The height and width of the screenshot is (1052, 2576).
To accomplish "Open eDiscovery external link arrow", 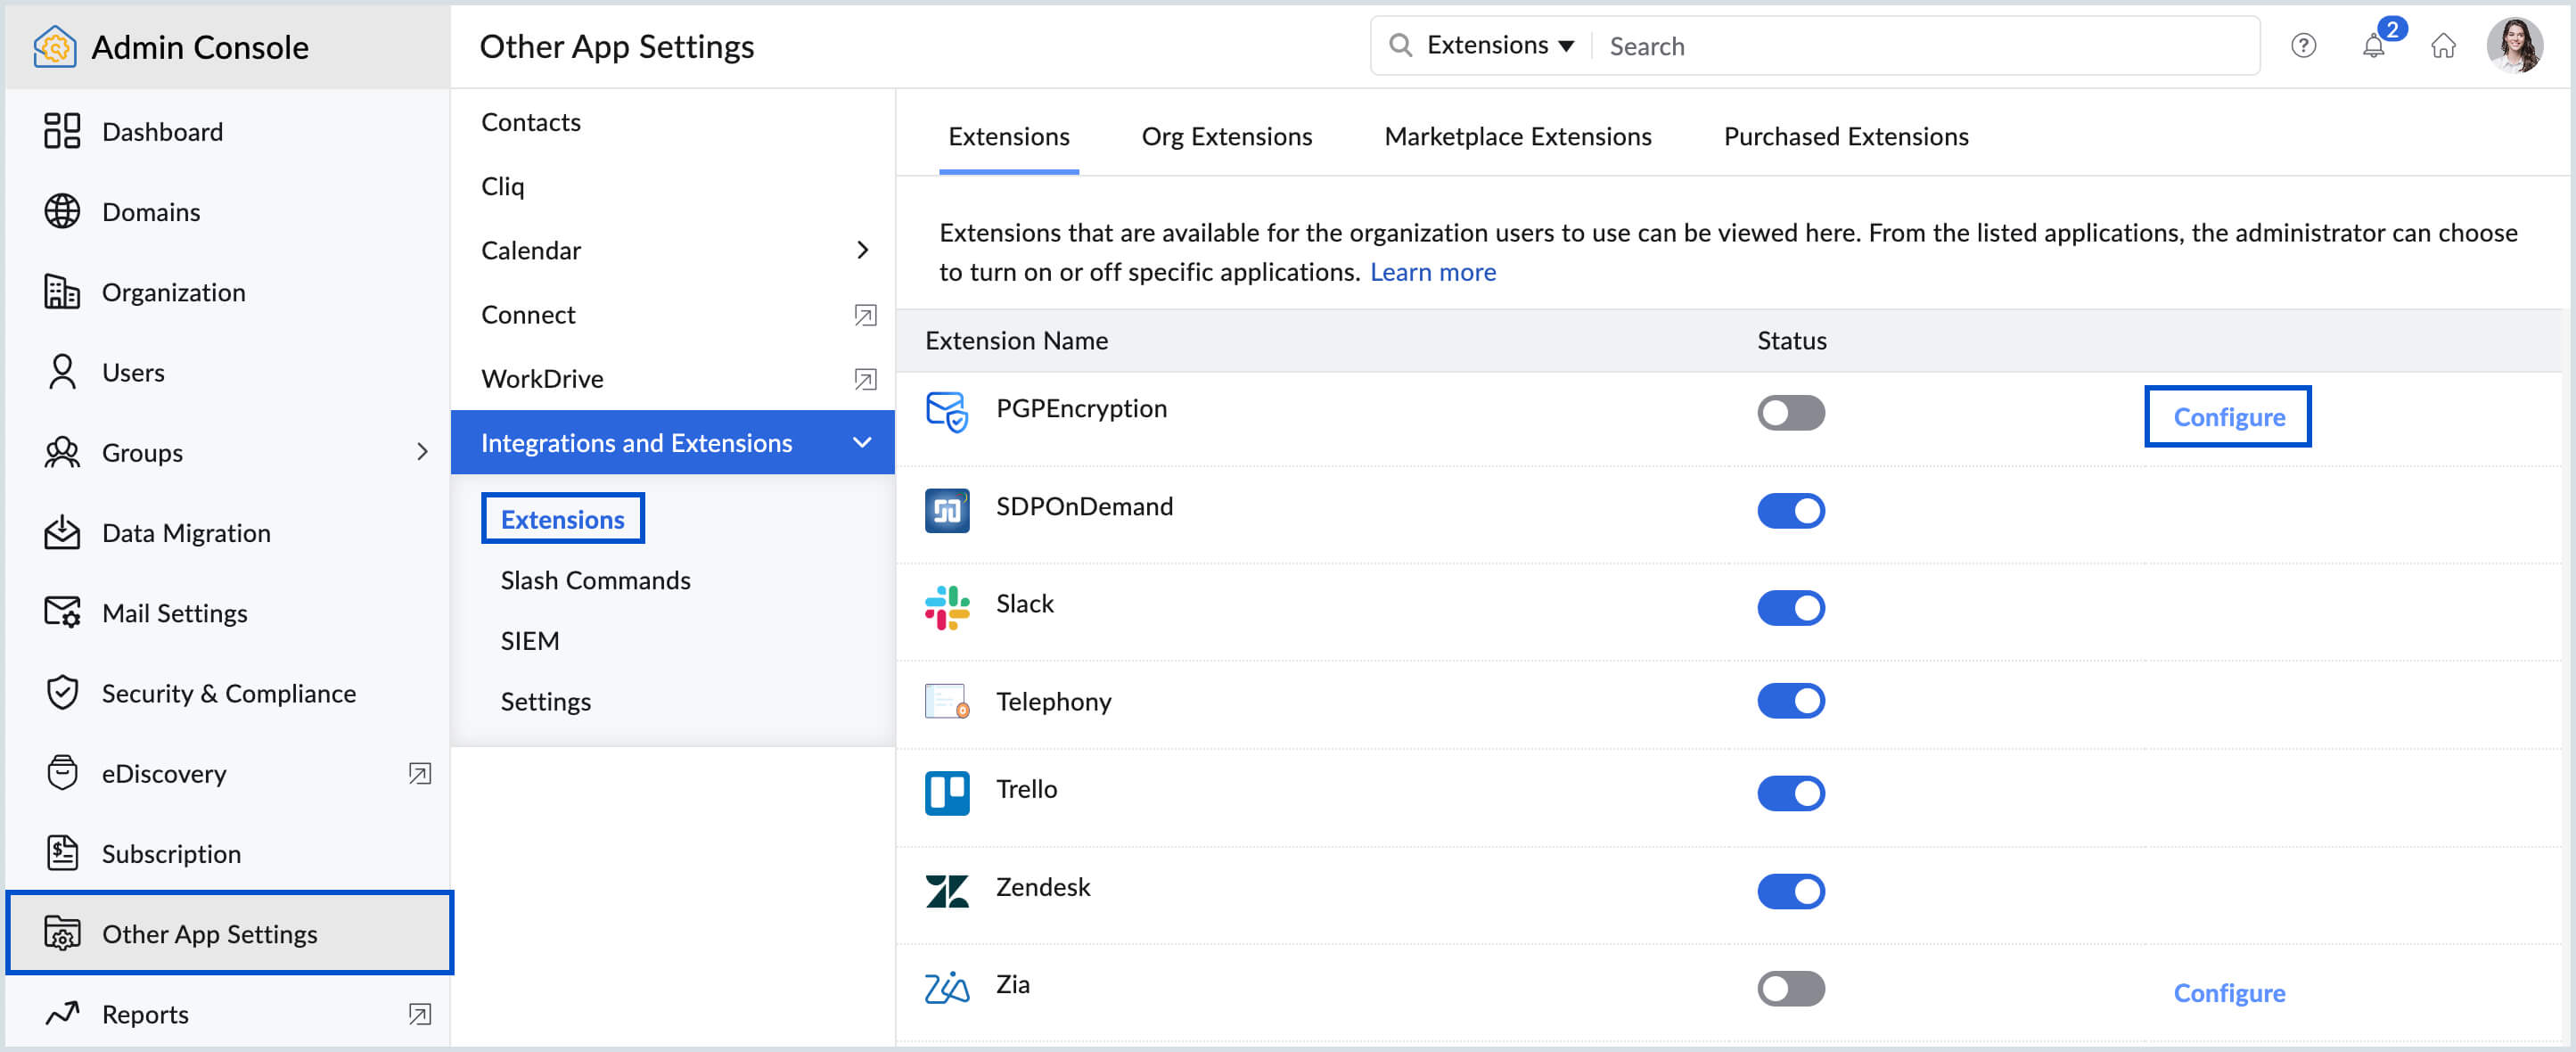I will click(x=419, y=773).
